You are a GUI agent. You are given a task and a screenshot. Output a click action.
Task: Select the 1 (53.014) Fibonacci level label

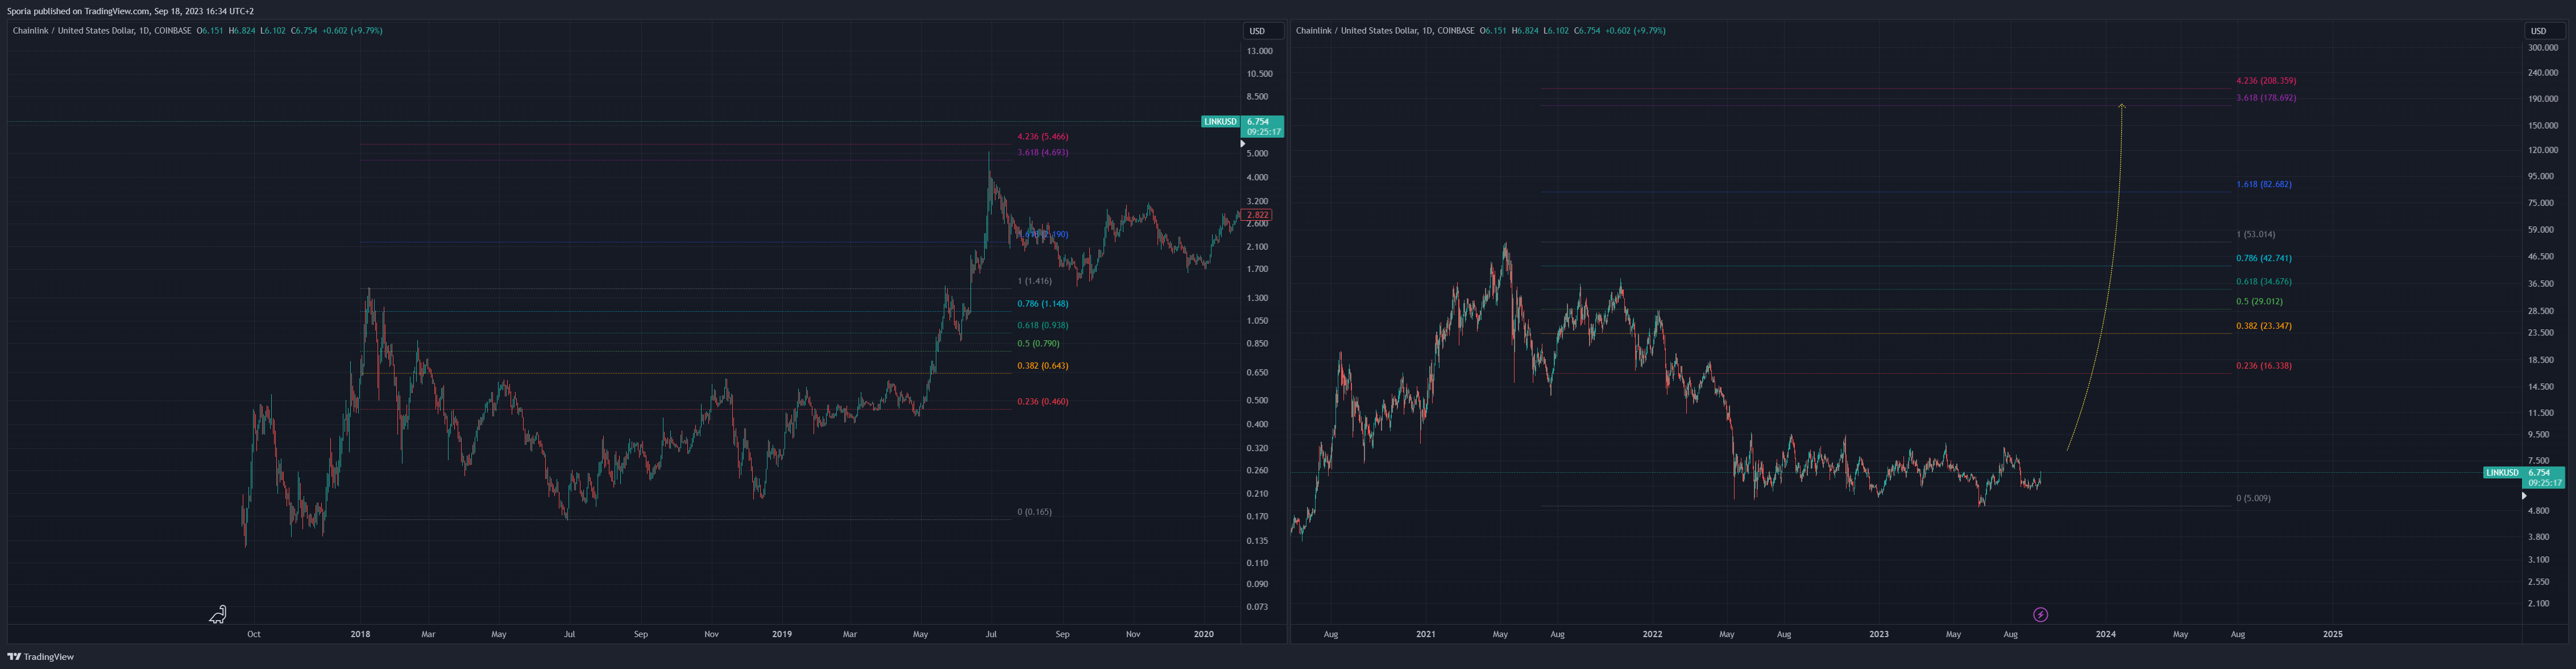(2255, 235)
